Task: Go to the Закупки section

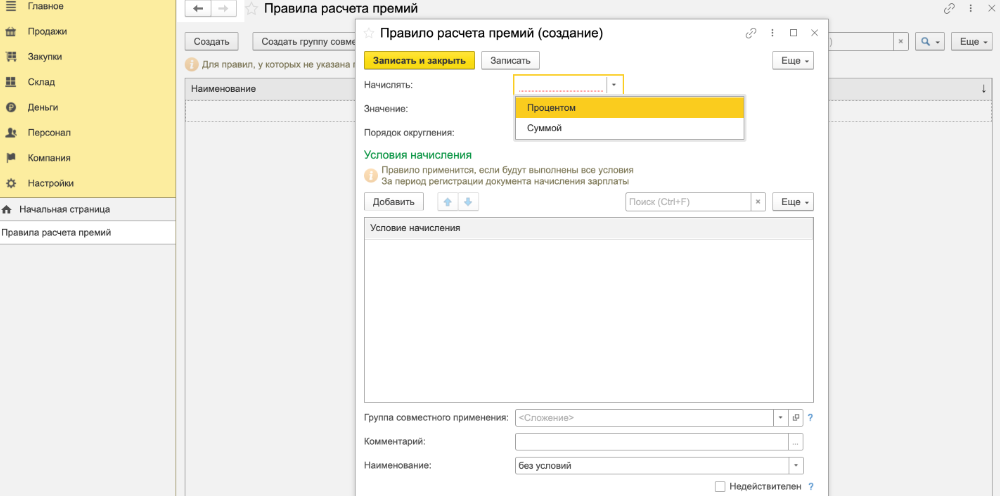Action: [45, 57]
